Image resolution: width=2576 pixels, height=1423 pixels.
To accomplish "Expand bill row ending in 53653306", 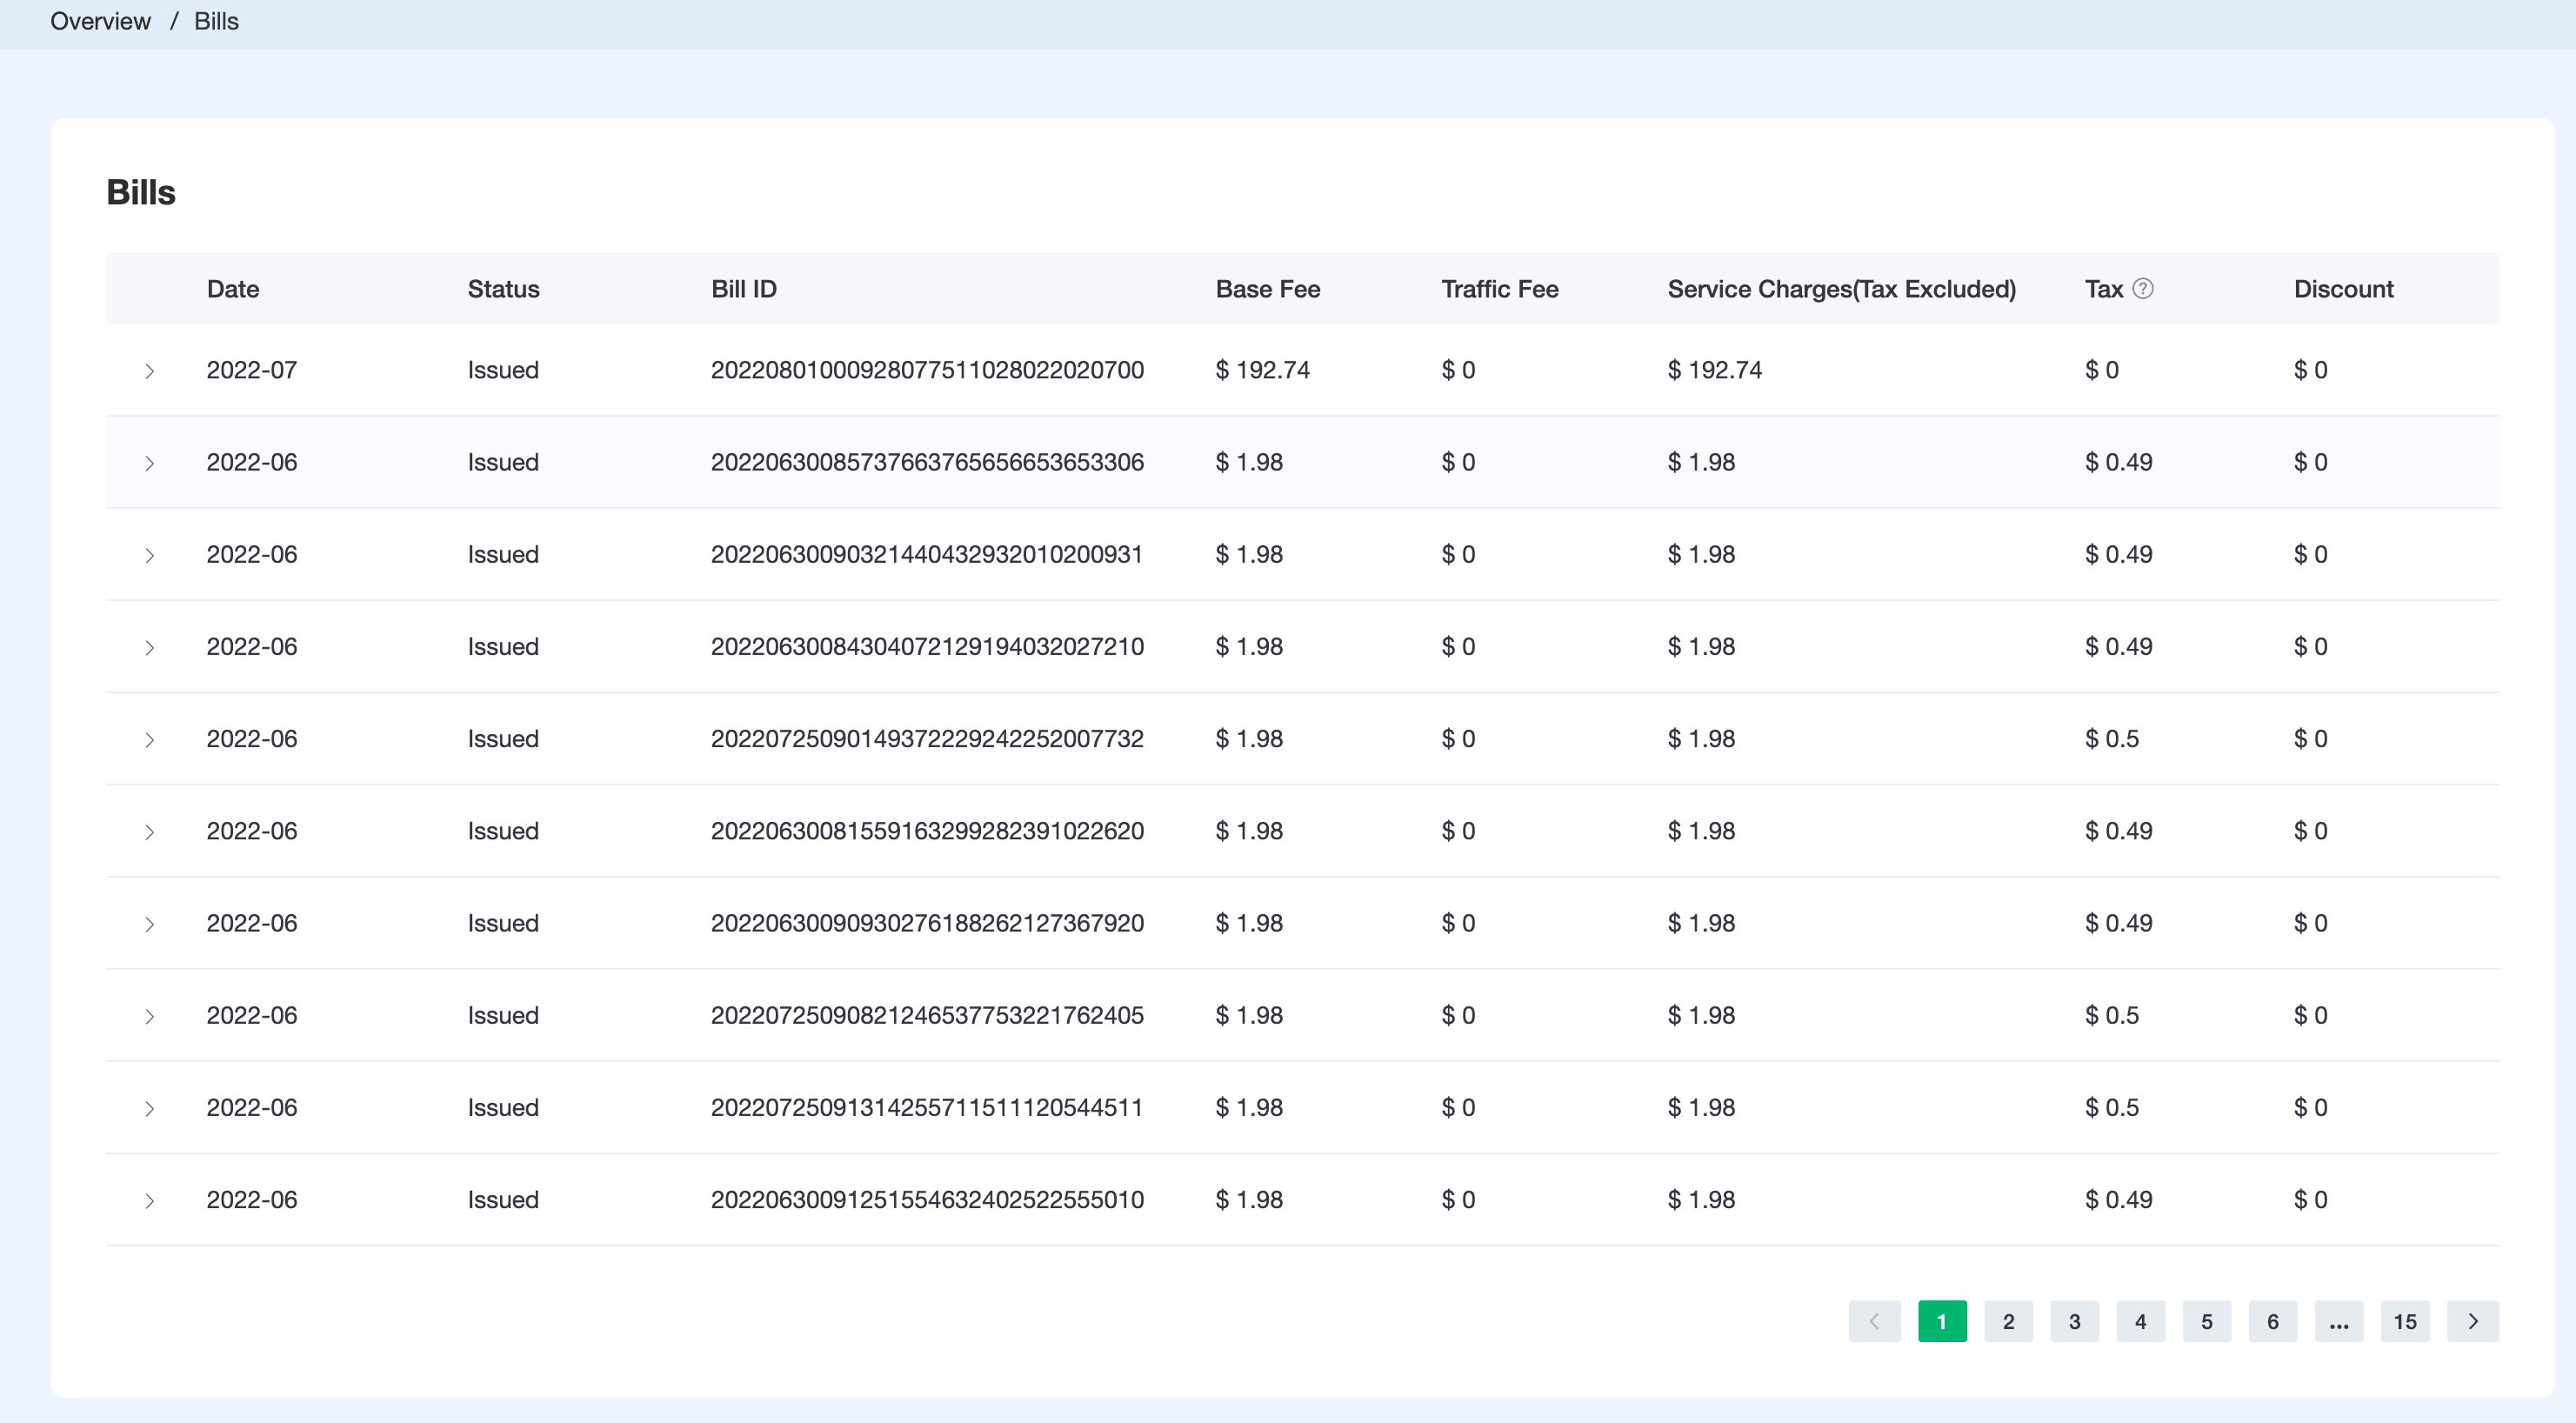I will (x=149, y=463).
